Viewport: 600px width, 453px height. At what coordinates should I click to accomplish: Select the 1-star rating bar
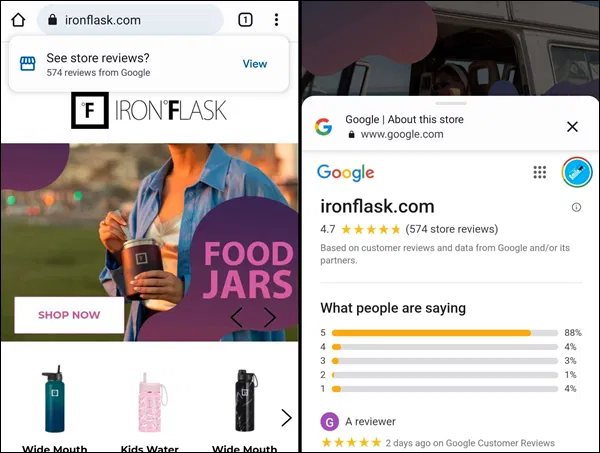point(445,389)
